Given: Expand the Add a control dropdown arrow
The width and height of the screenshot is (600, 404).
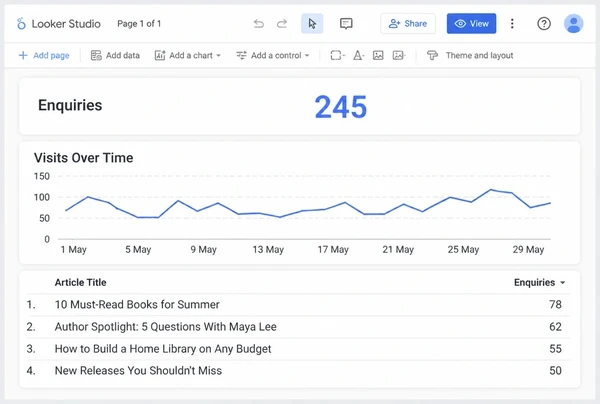Looking at the screenshot, I should (307, 55).
